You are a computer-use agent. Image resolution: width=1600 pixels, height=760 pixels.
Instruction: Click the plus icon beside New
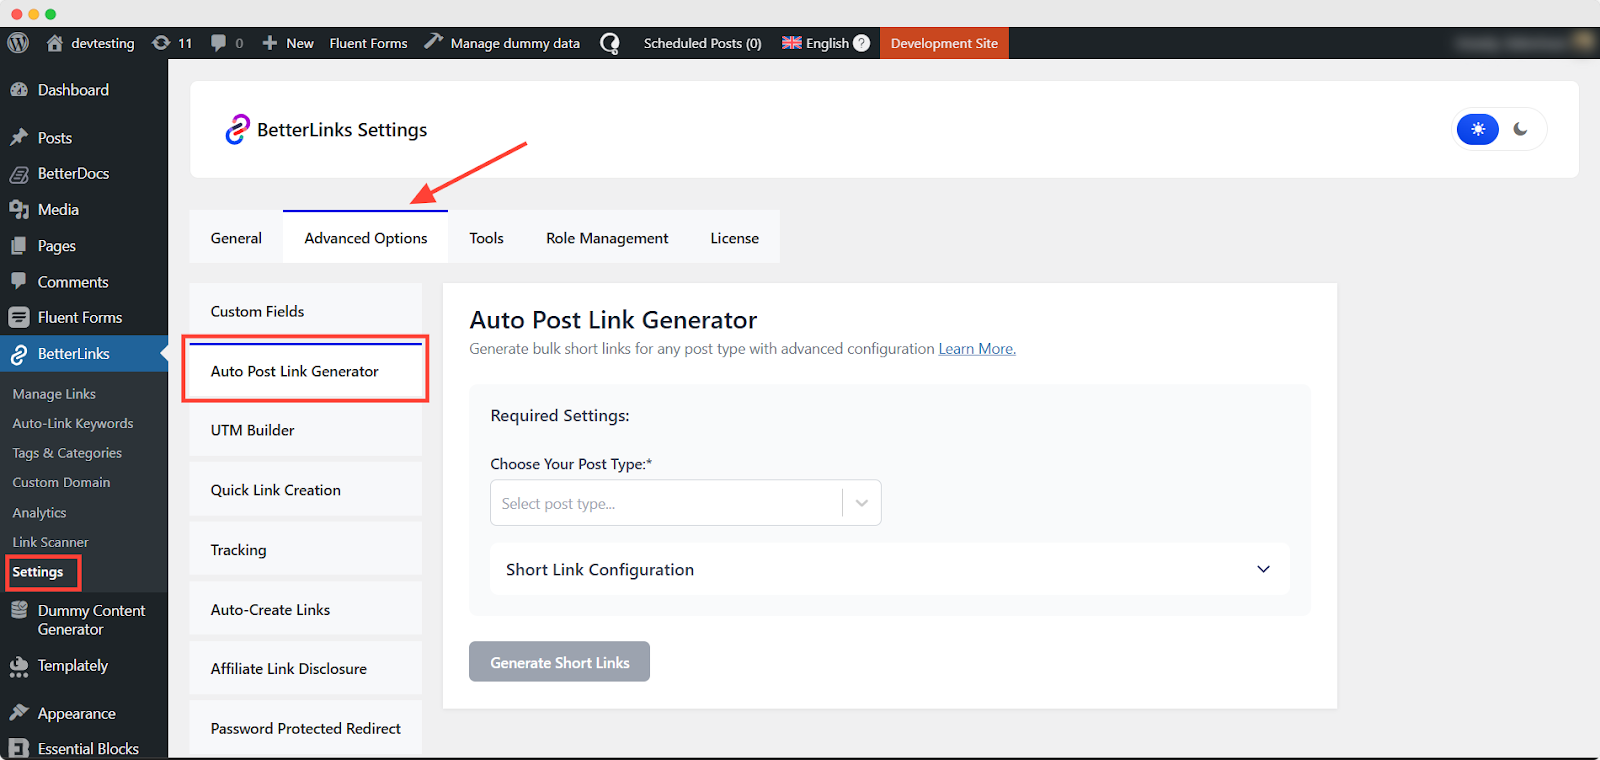coord(270,43)
